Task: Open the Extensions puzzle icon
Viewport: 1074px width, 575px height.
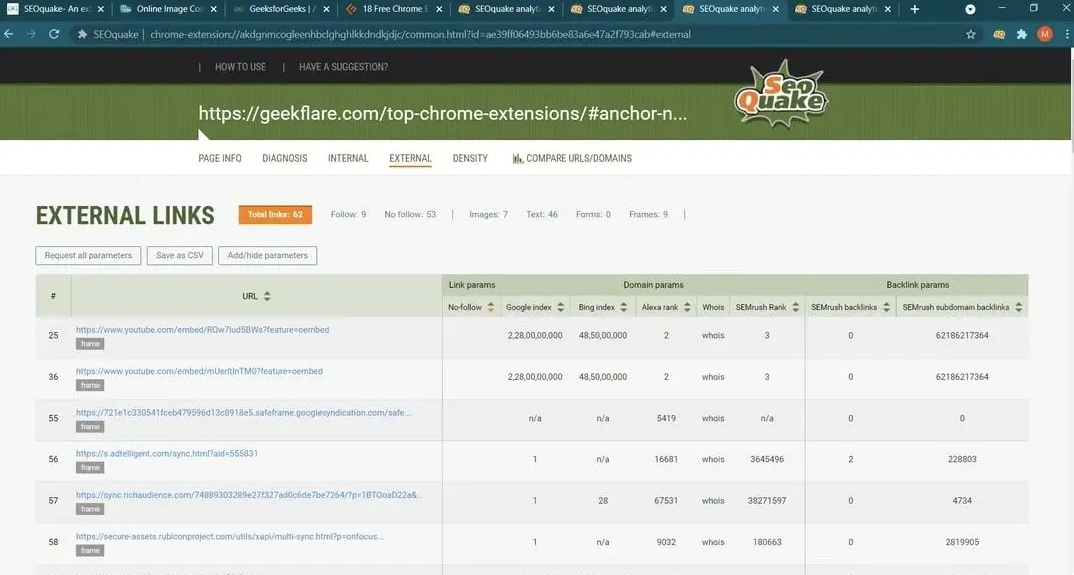Action: tap(1022, 34)
